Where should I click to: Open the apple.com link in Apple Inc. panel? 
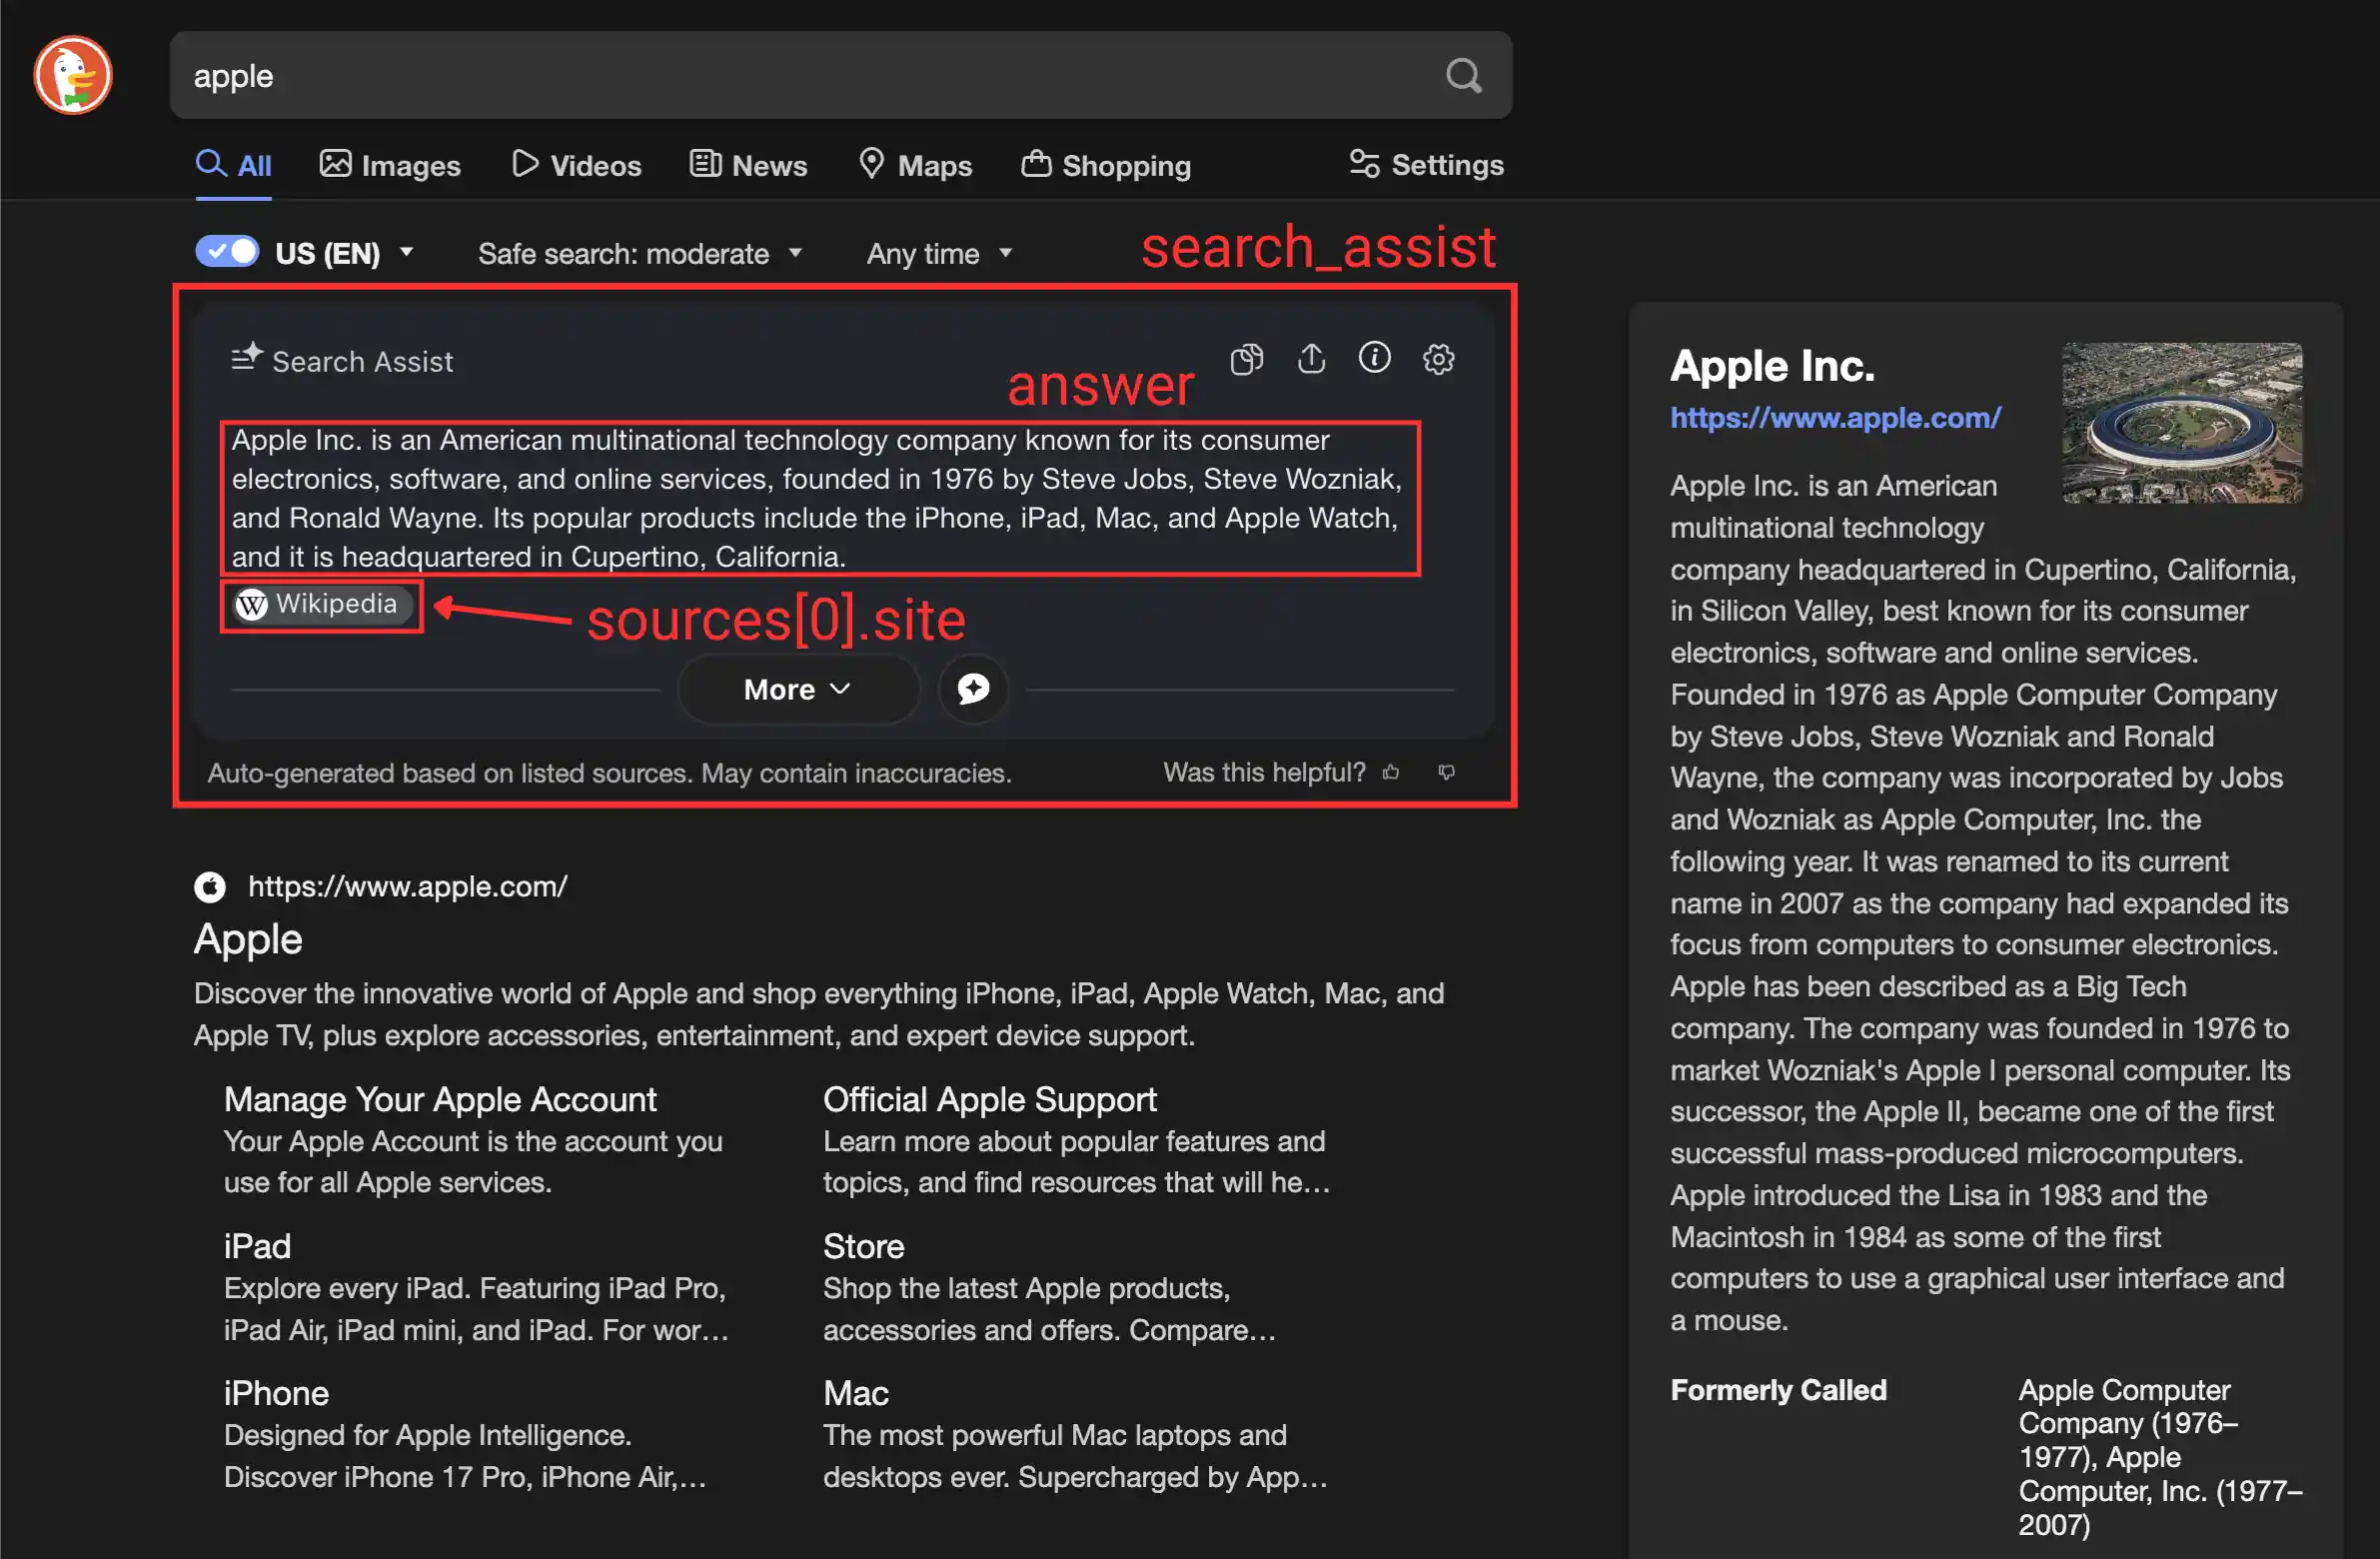1836,418
